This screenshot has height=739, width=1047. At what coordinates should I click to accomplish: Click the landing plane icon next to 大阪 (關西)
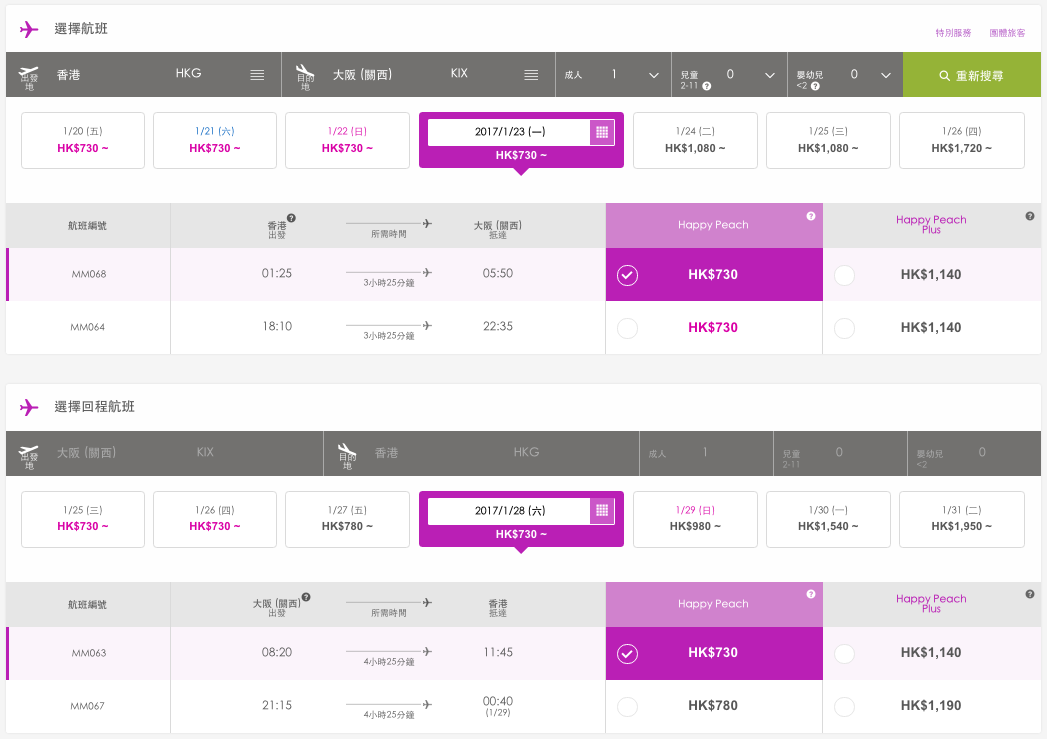pyautogui.click(x=305, y=71)
